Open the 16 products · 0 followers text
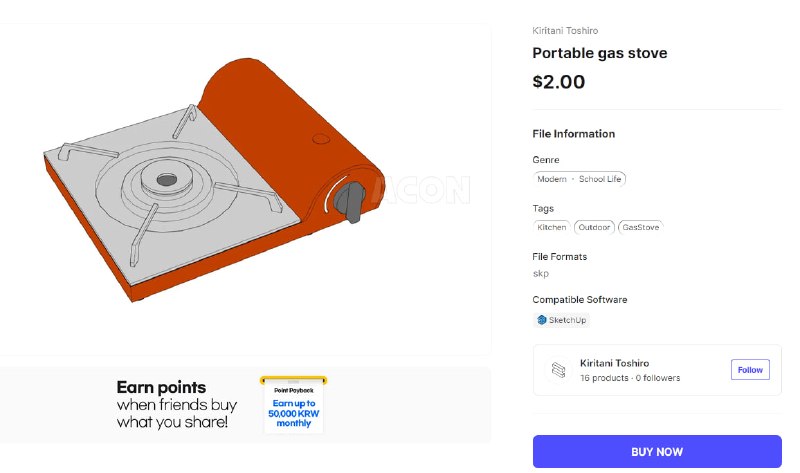 [630, 378]
